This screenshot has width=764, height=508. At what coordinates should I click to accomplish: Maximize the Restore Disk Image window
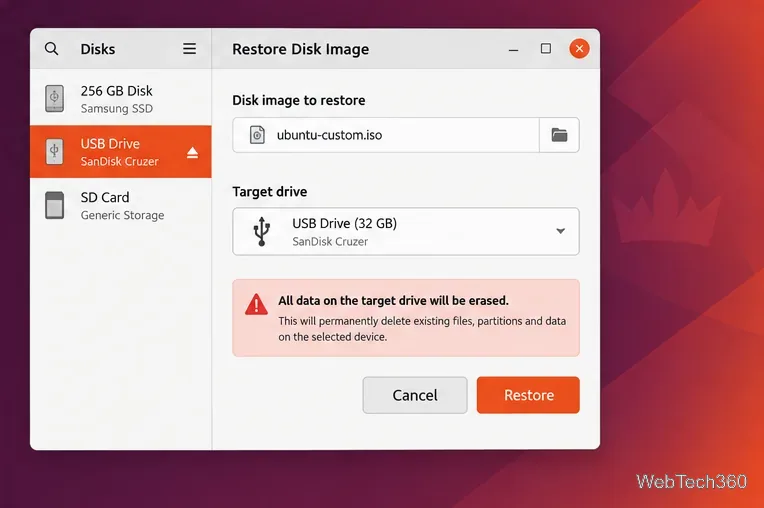(546, 49)
